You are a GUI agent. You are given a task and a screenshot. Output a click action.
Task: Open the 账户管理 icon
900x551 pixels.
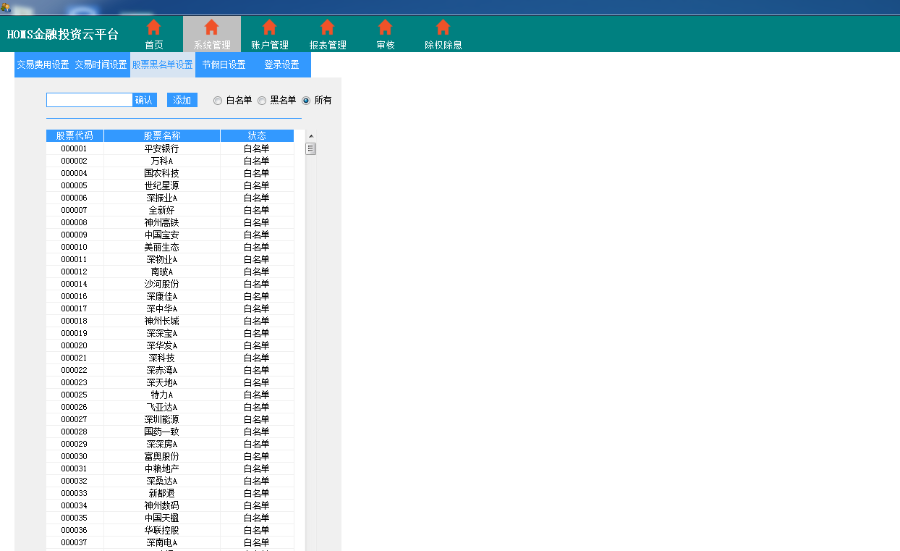[x=269, y=28]
